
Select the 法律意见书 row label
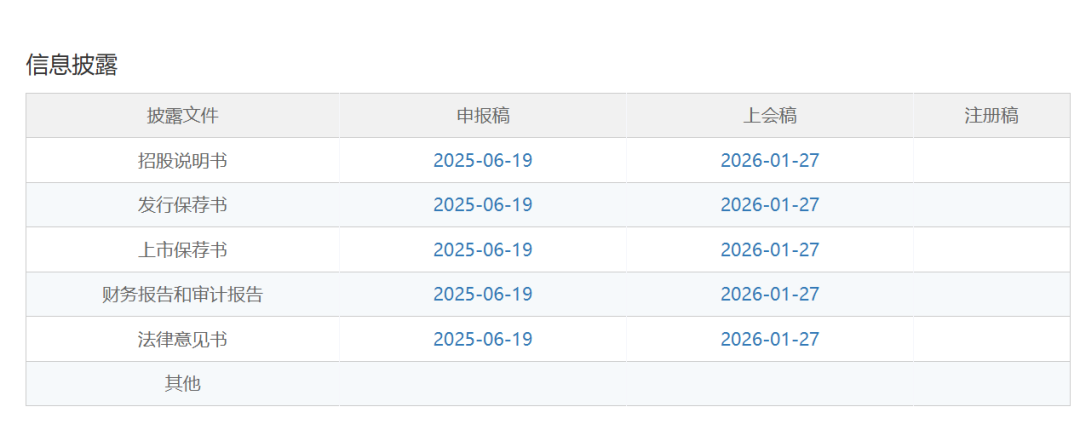[x=183, y=339]
